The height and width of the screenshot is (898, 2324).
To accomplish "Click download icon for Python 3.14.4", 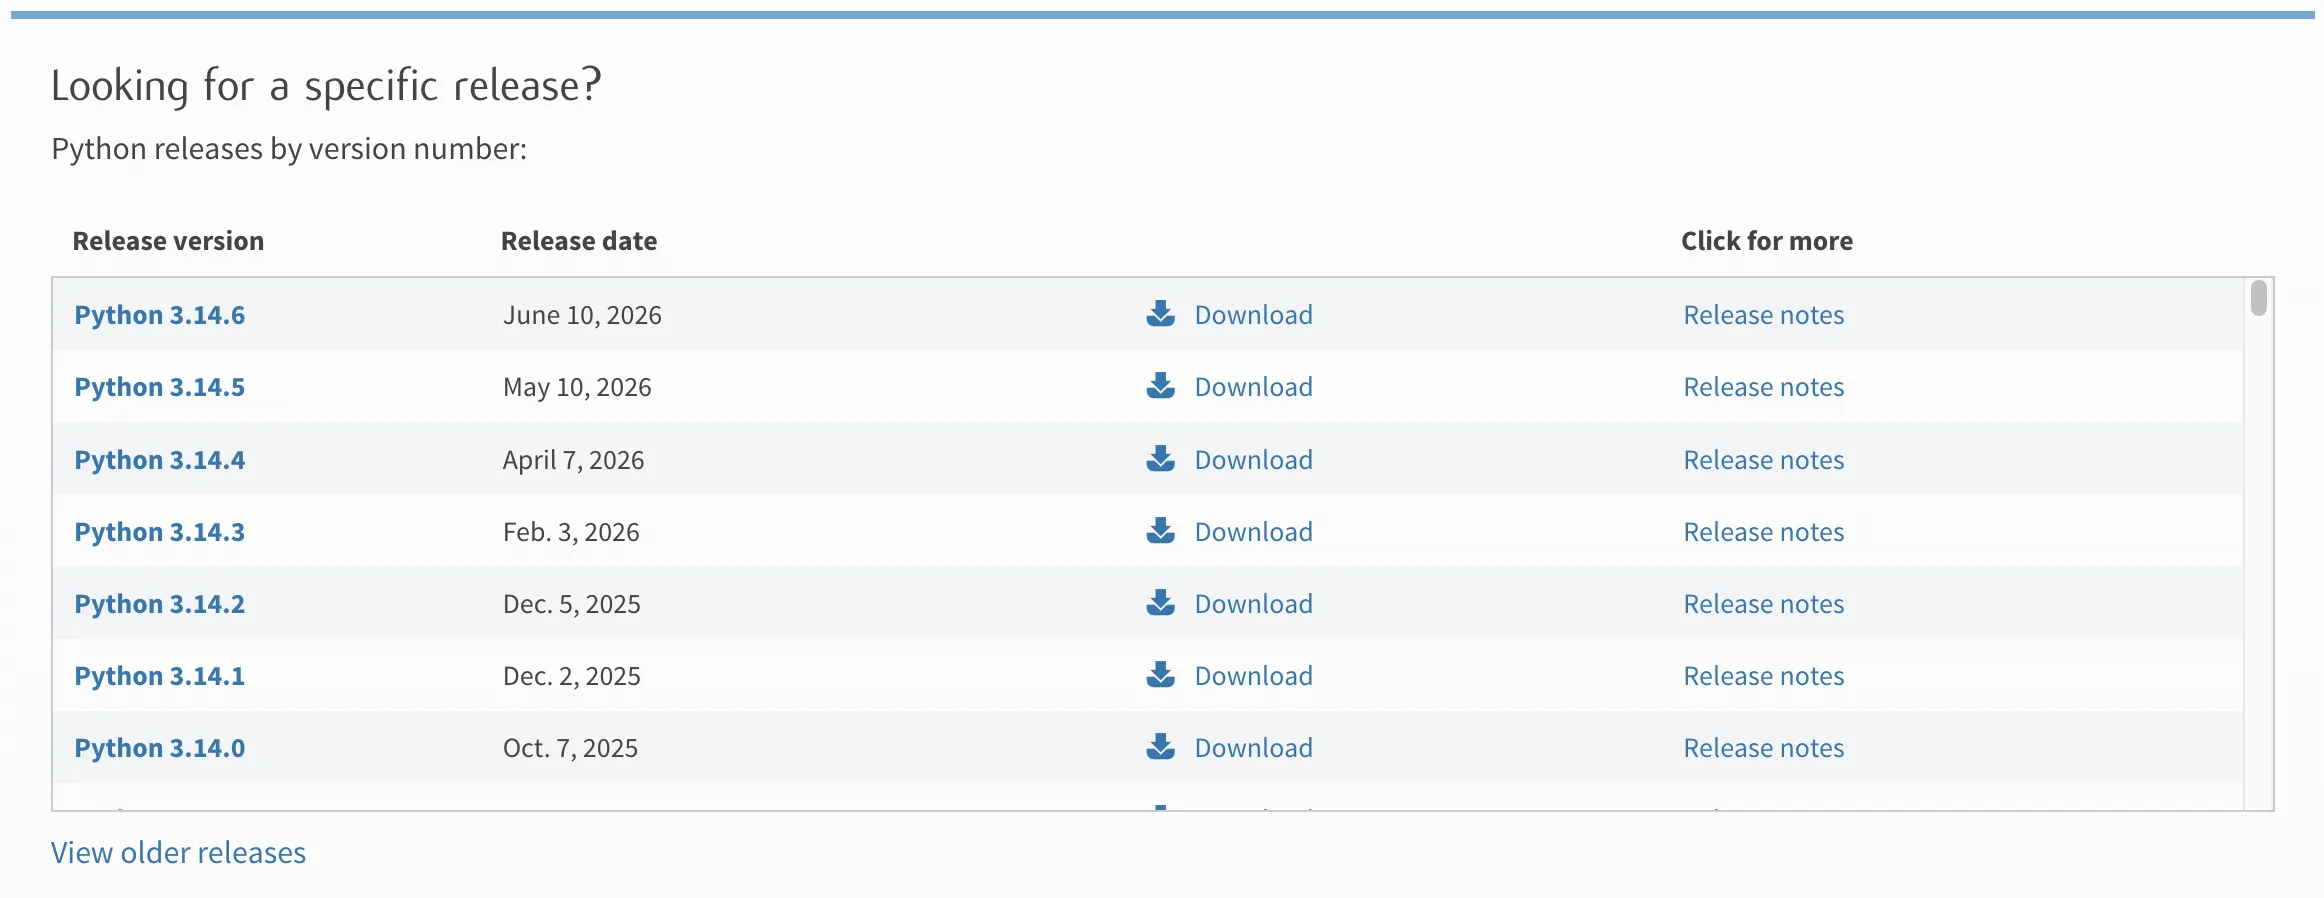I will pos(1160,459).
